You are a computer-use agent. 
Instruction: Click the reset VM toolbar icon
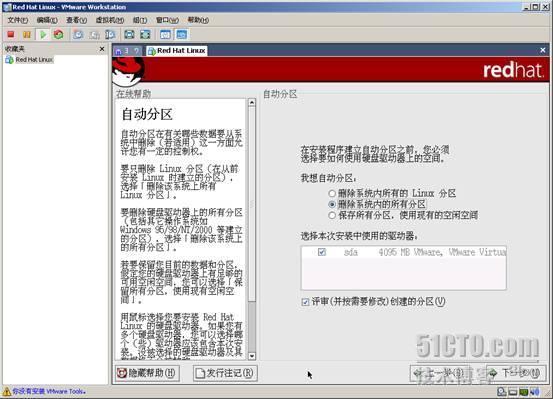[x=59, y=35]
